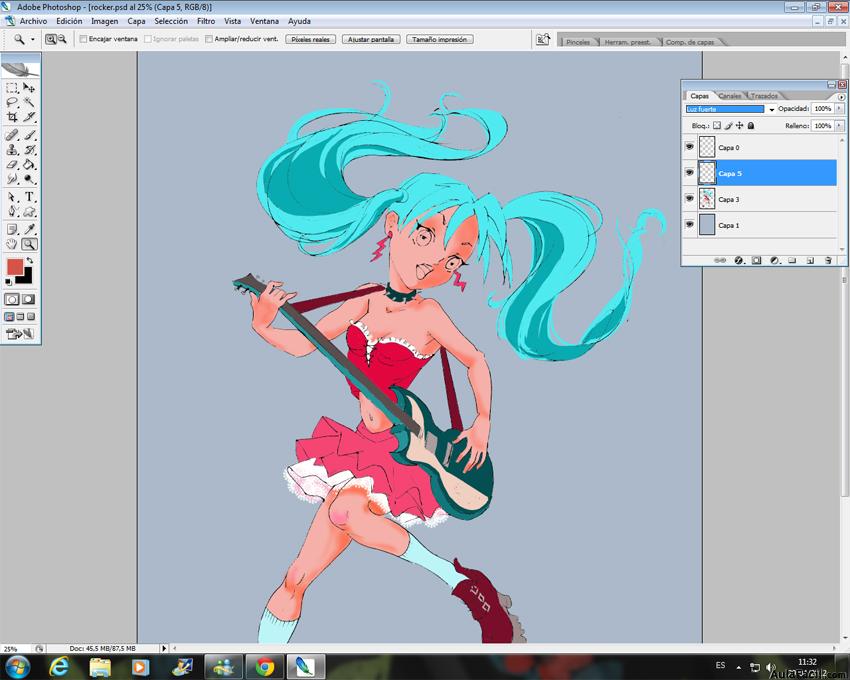Viewport: 850px width, 680px height.
Task: Open Opacidad slider arrow
Action: [x=839, y=108]
